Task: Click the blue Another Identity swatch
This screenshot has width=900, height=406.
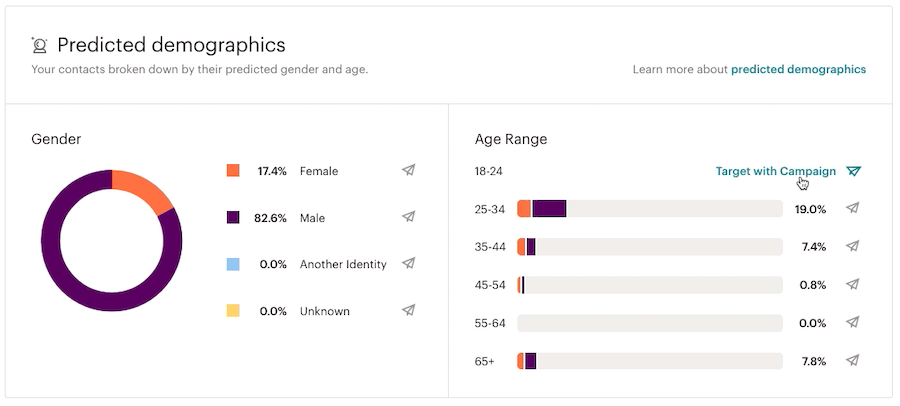Action: pyautogui.click(x=233, y=264)
